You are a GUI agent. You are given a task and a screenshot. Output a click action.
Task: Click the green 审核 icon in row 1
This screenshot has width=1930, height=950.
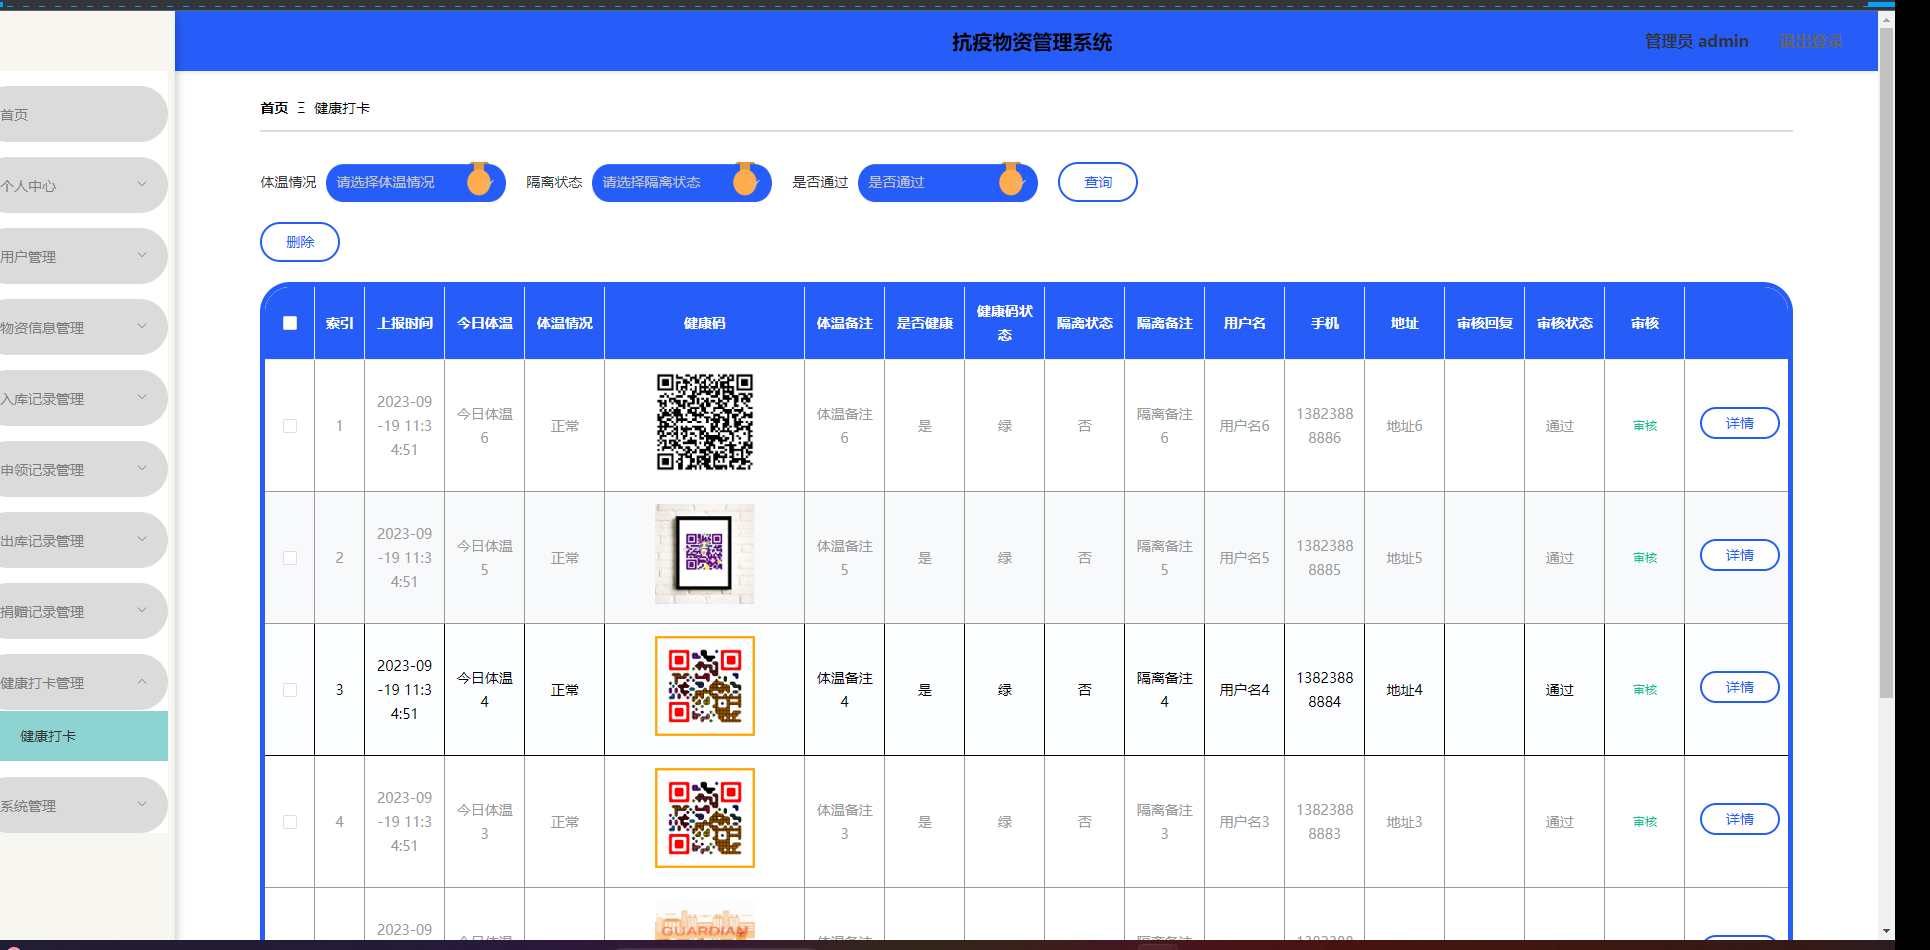[x=1644, y=426]
